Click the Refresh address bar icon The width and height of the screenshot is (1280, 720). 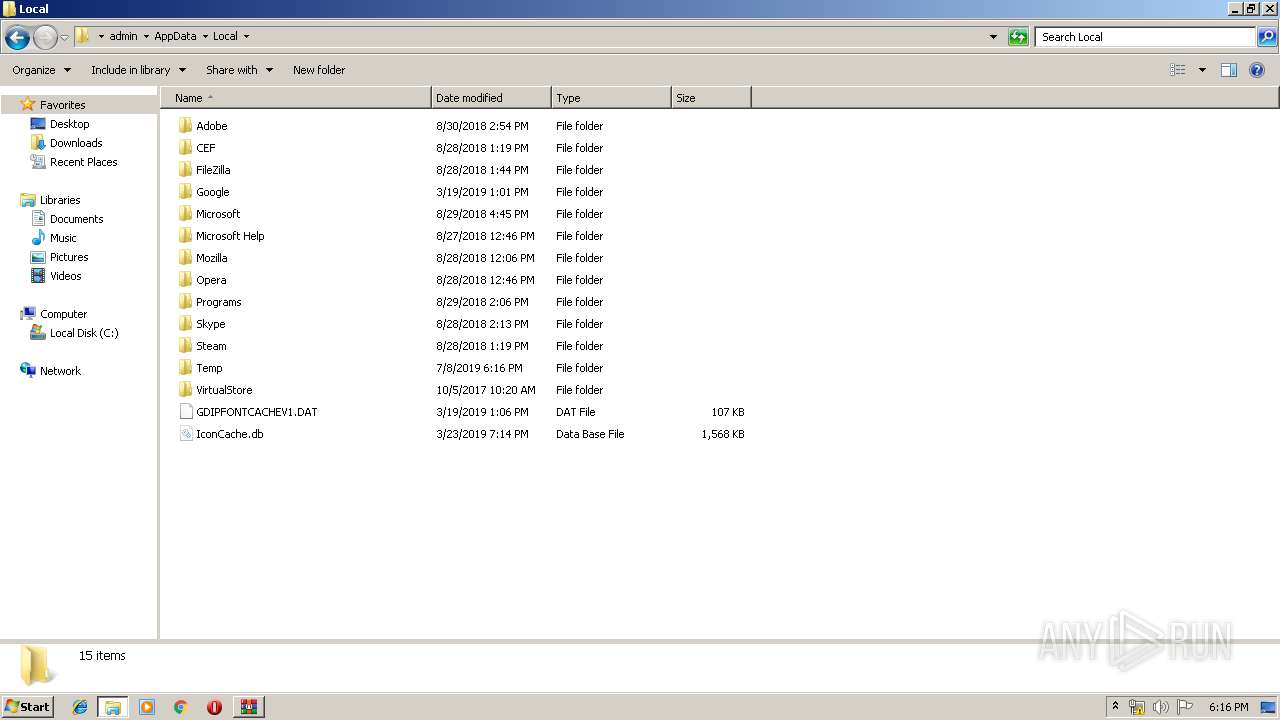1018,37
